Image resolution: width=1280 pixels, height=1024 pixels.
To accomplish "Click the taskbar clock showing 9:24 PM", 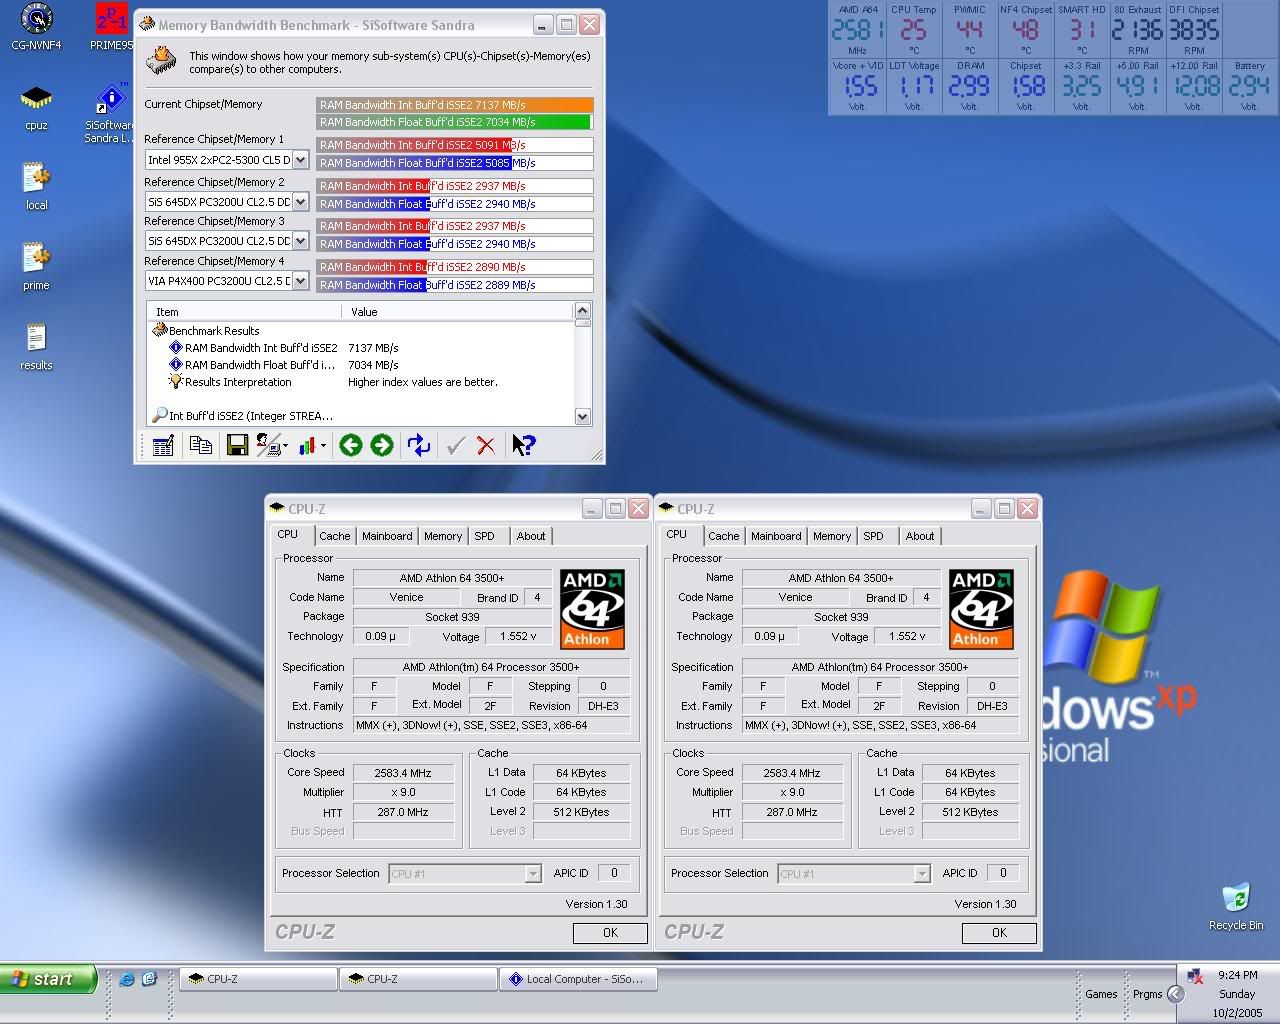I will (x=1238, y=975).
